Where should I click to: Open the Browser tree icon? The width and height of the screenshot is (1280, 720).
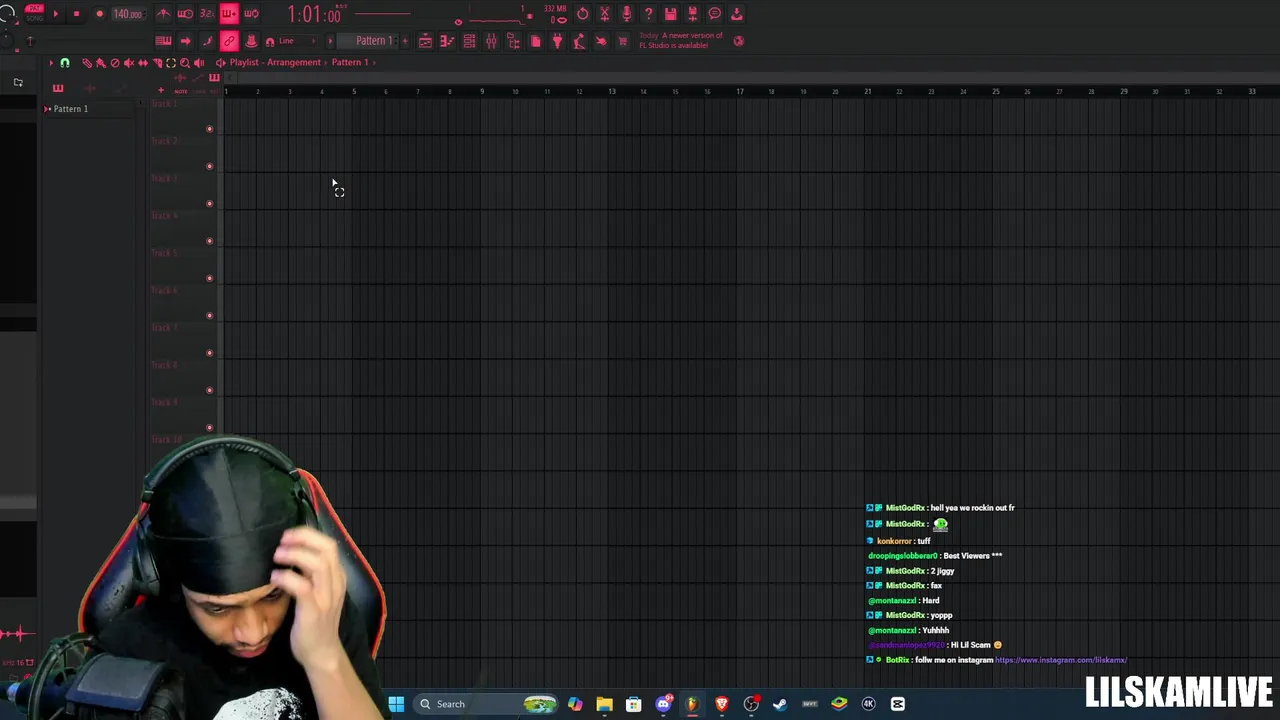[x=513, y=41]
